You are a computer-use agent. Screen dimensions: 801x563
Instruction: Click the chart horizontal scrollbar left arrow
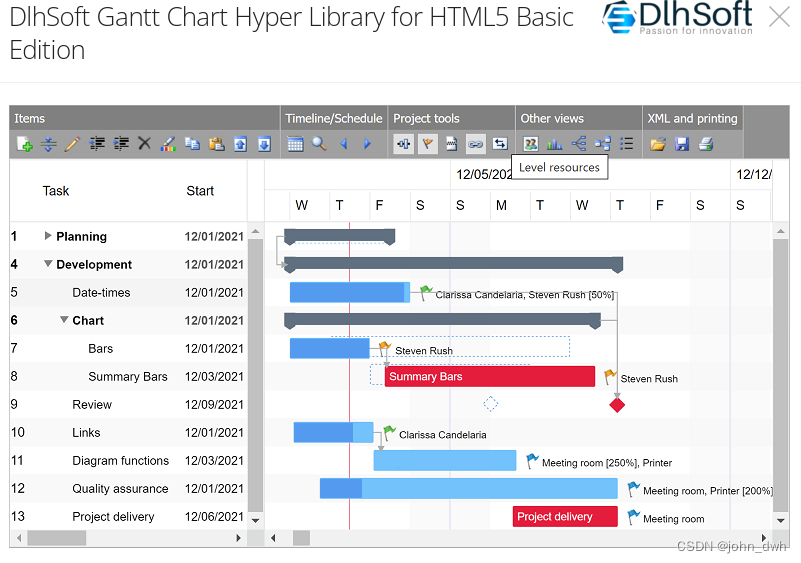click(x=273, y=538)
